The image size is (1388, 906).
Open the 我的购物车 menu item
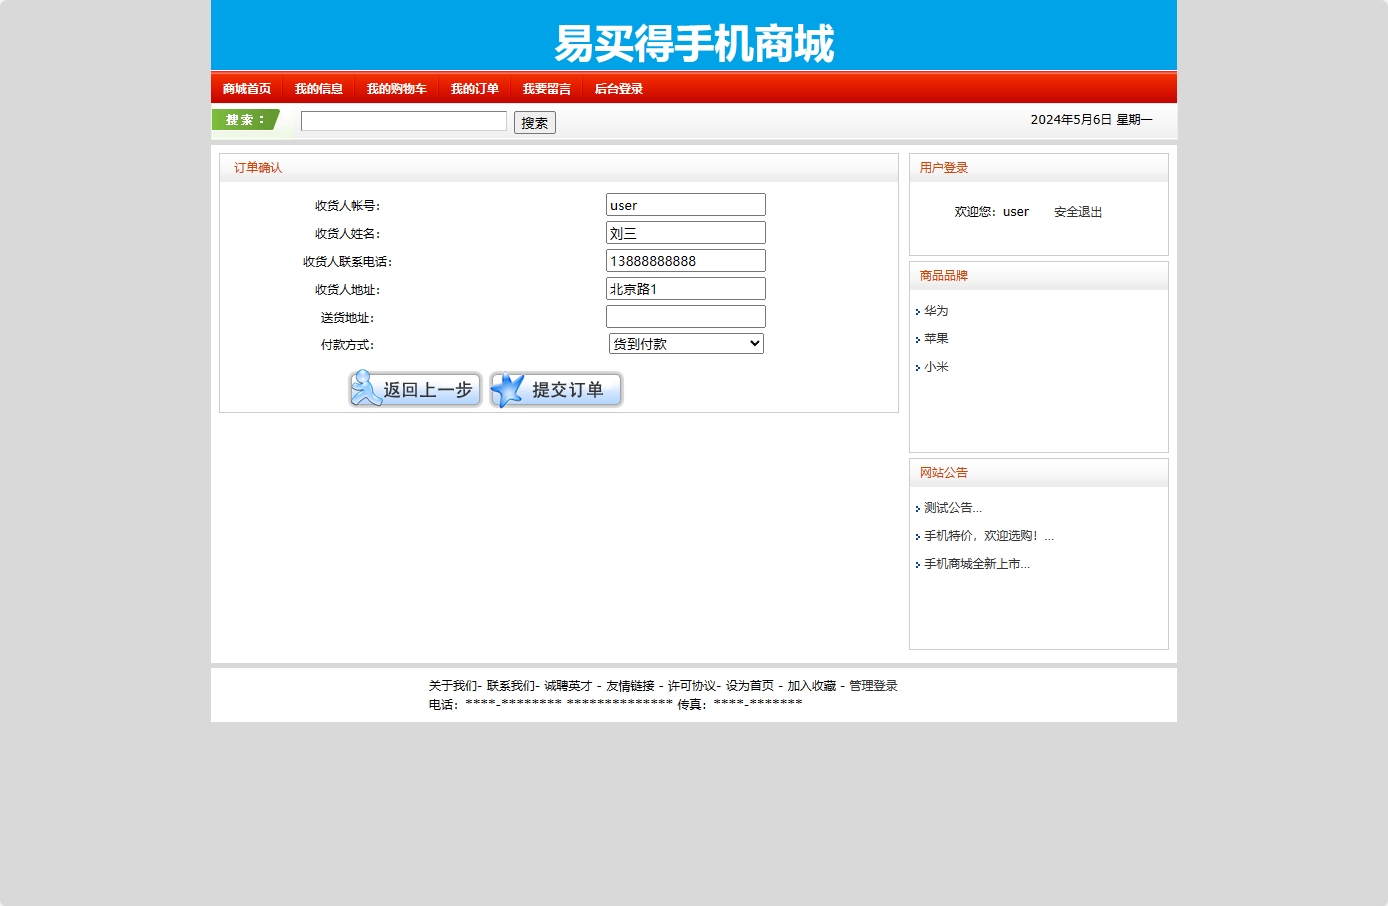(x=397, y=88)
